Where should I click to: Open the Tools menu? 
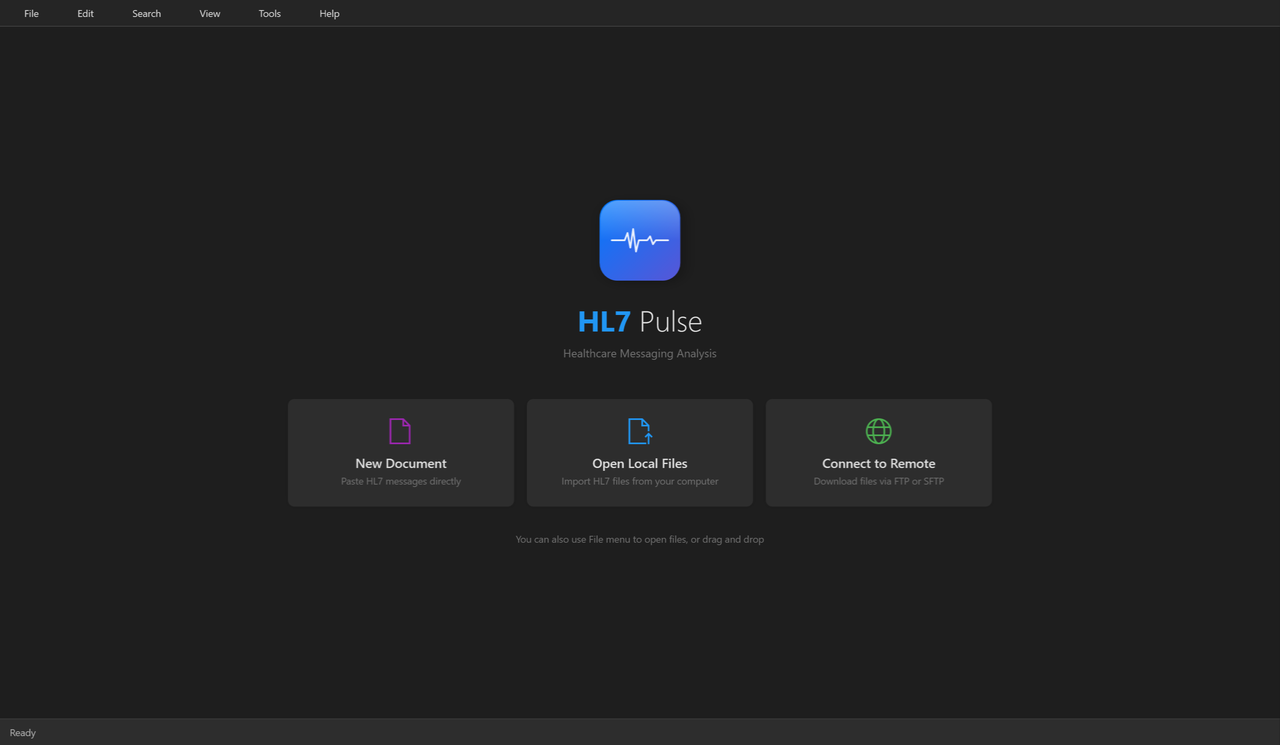270,14
